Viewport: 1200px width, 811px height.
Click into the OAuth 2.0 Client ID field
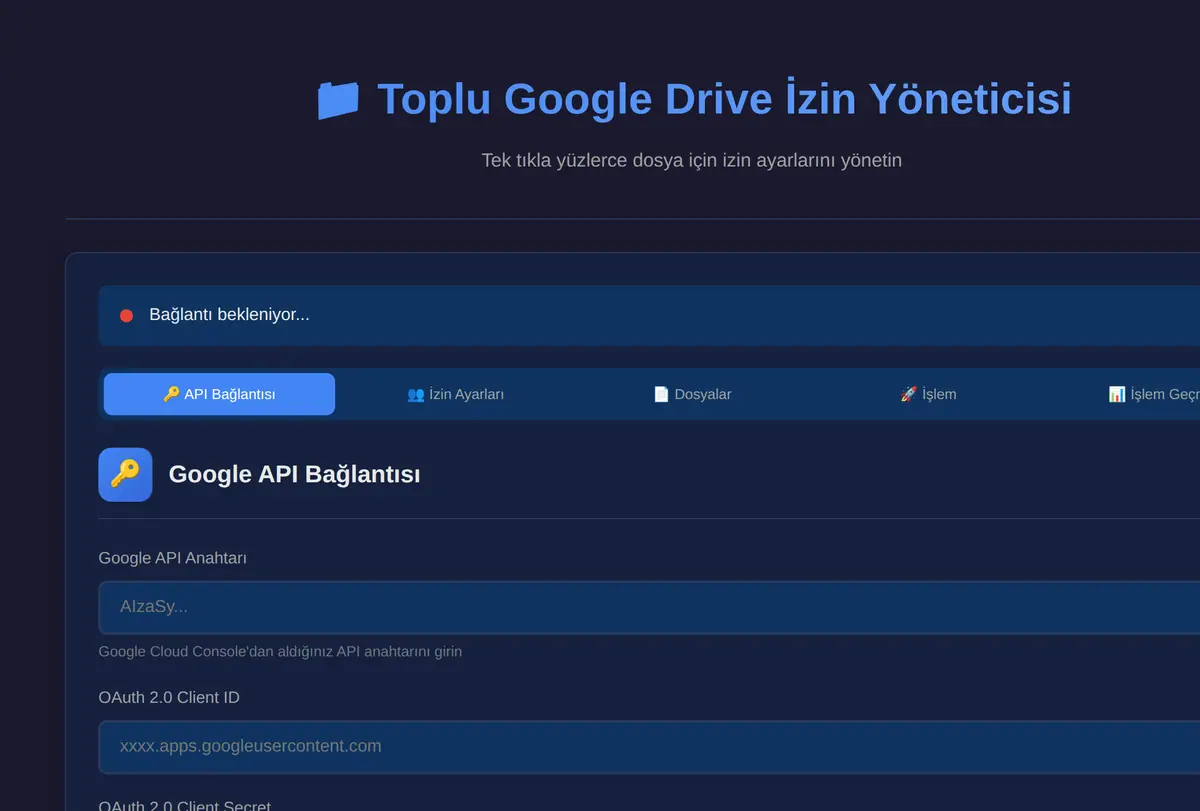650,747
